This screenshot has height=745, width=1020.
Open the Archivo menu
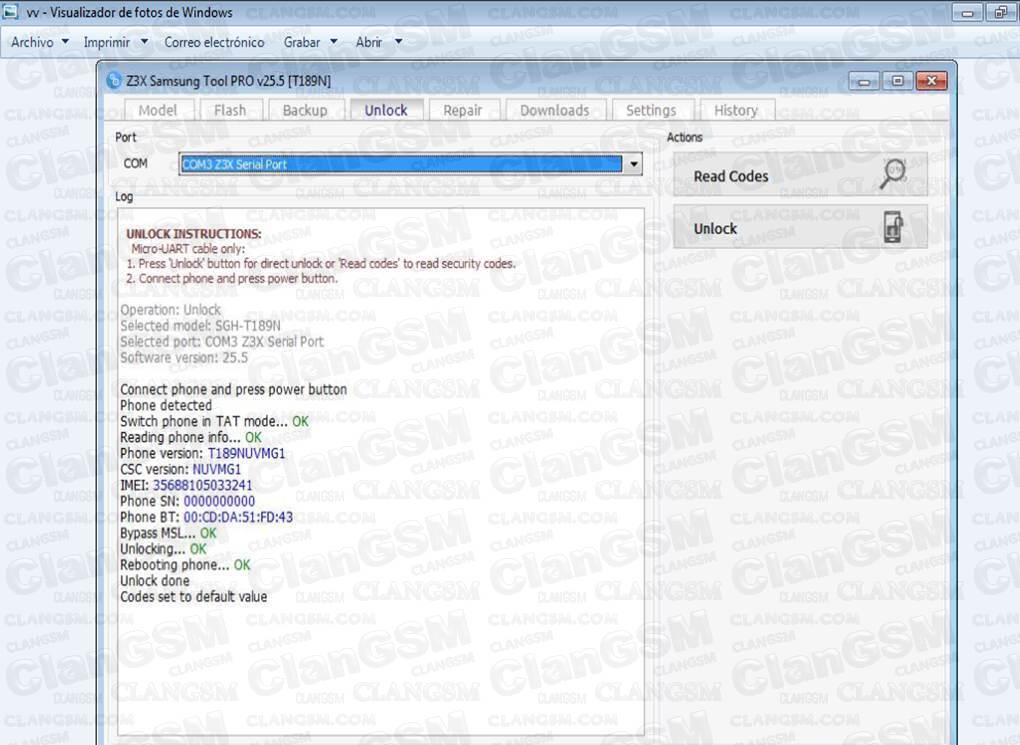(33, 42)
